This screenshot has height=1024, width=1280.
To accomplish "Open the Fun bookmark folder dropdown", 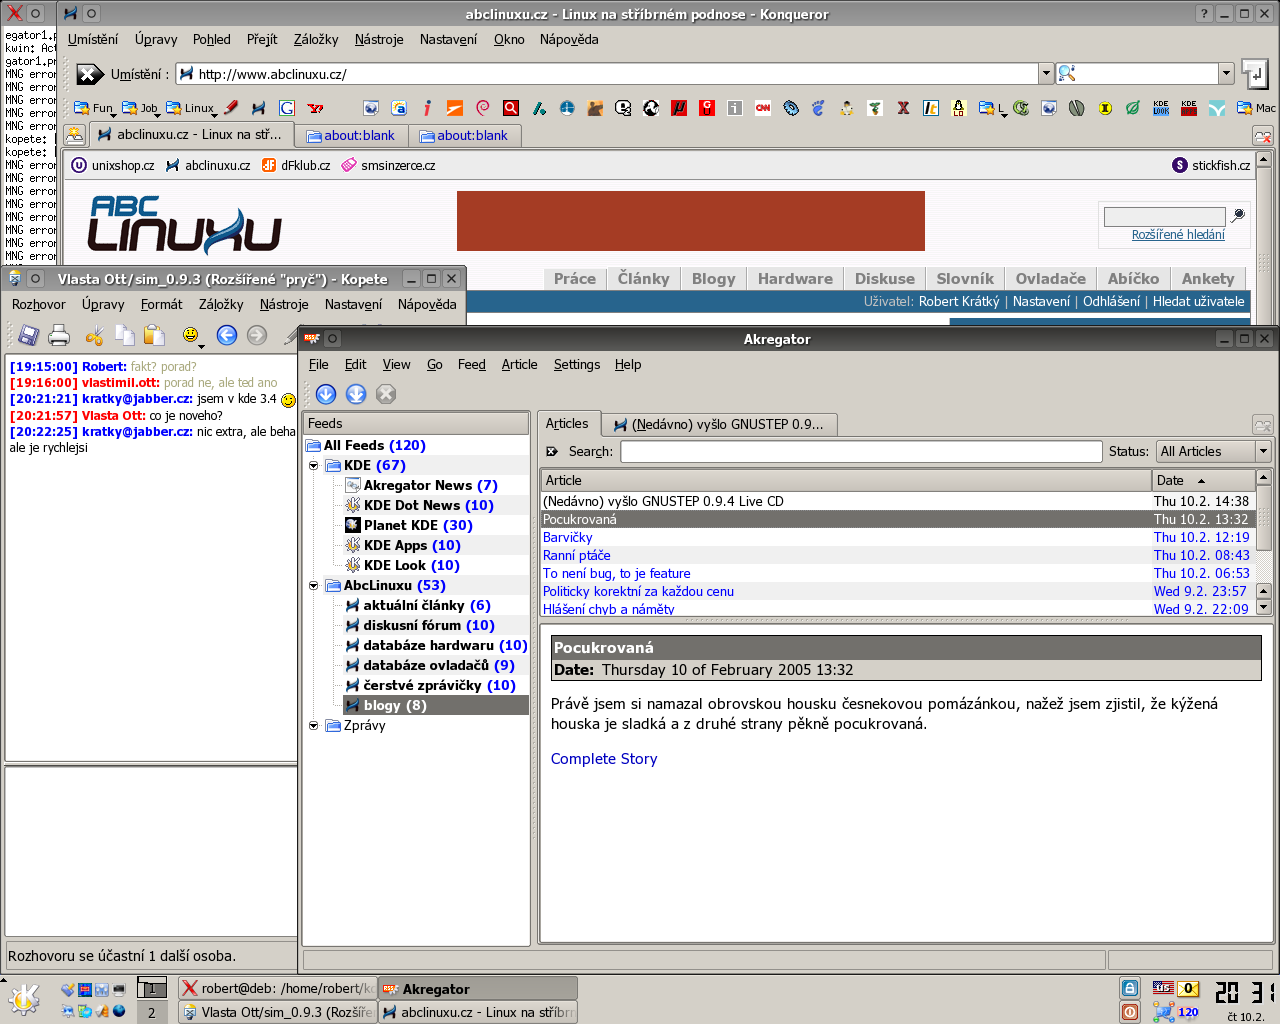I will coord(93,108).
